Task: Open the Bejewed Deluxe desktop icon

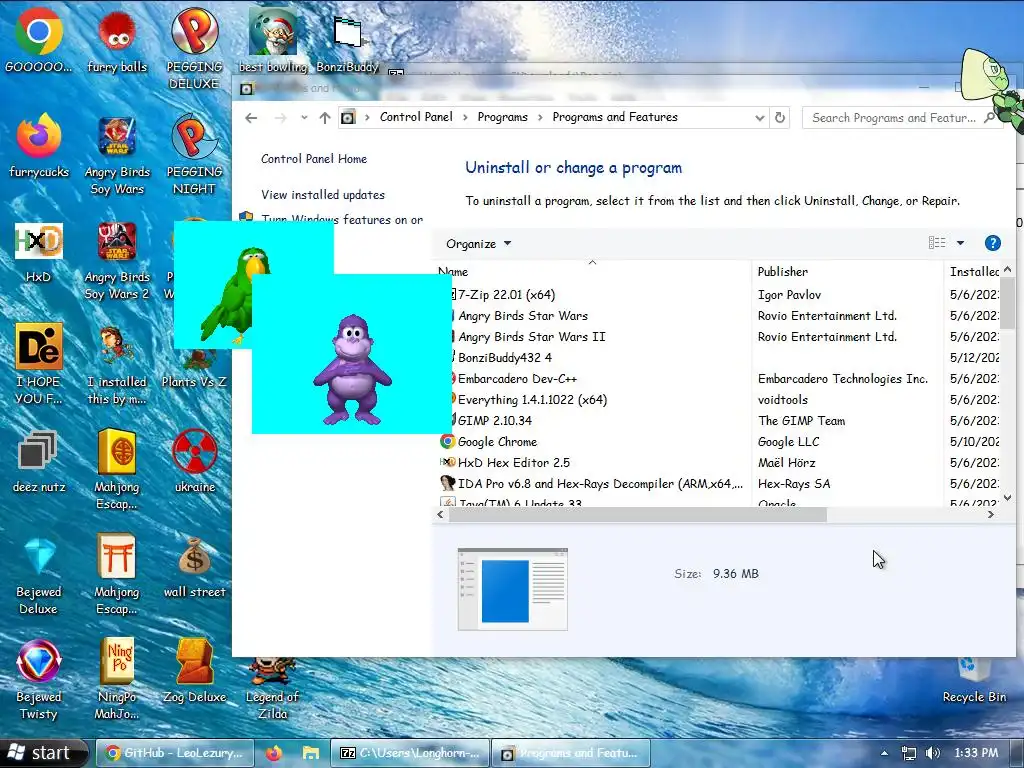Action: (39, 575)
